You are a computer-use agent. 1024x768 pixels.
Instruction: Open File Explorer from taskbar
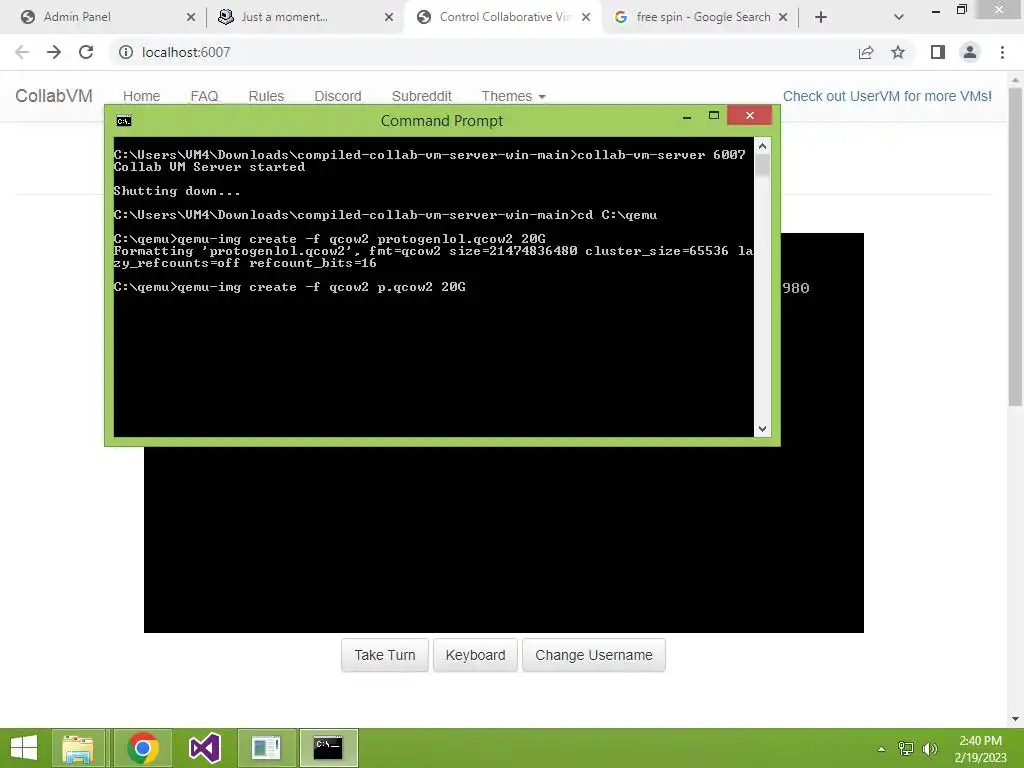point(78,748)
